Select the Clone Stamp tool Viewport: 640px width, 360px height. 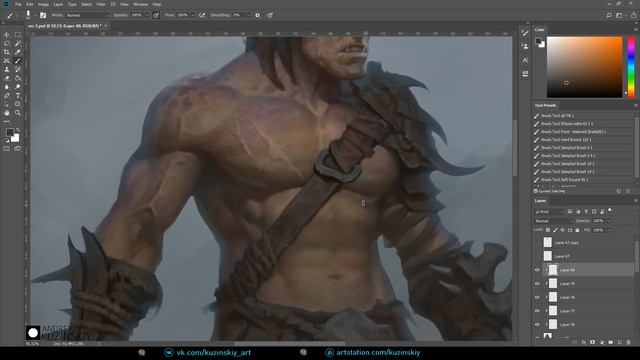tap(7, 69)
